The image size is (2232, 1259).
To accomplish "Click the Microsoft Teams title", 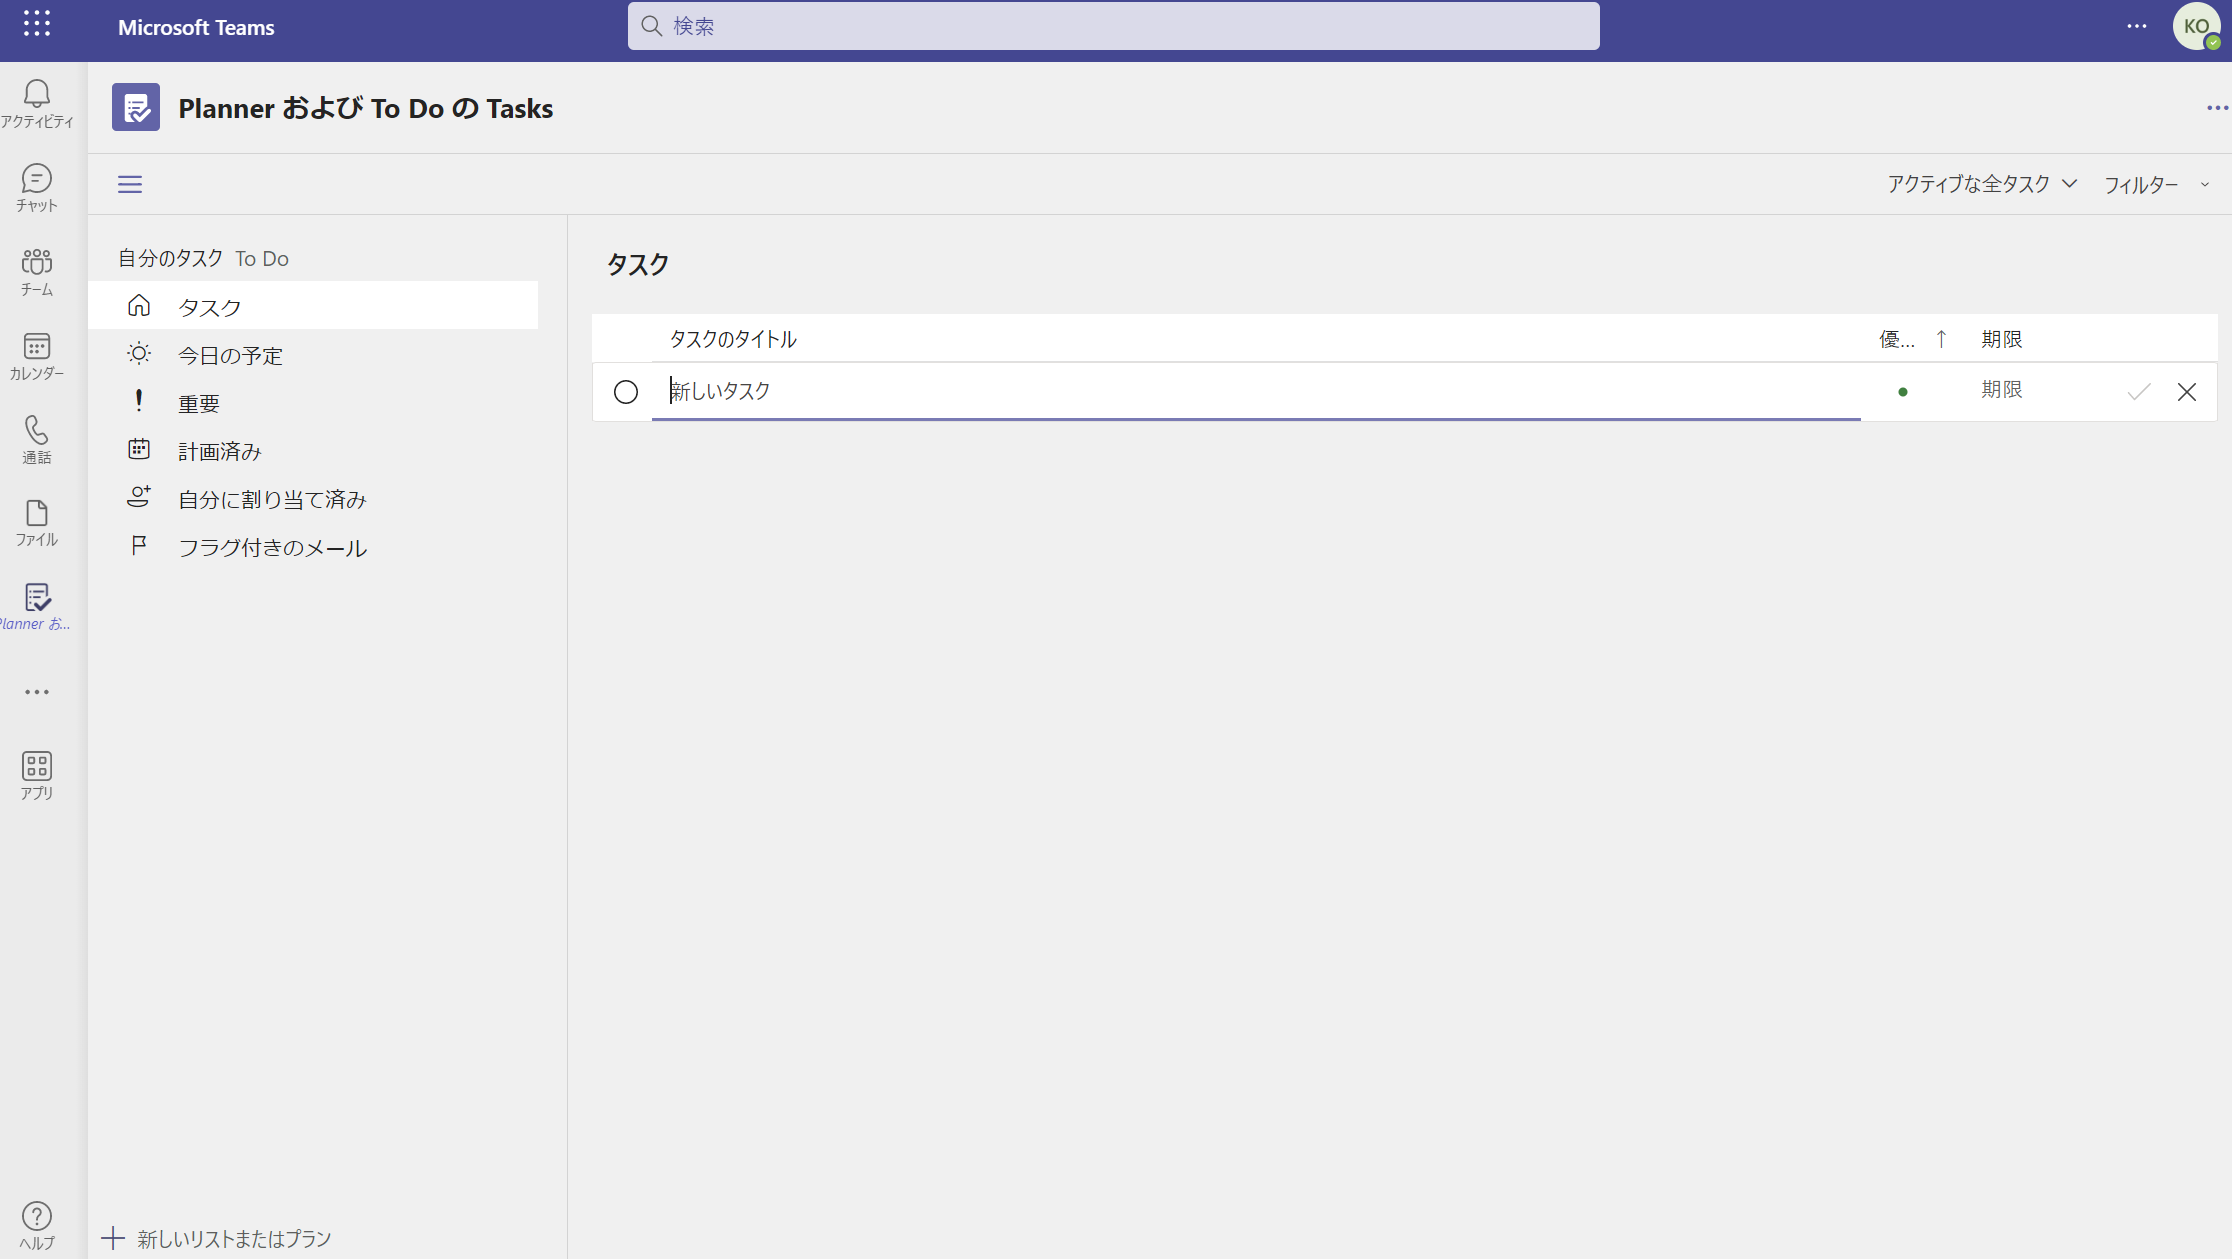I will (x=196, y=27).
